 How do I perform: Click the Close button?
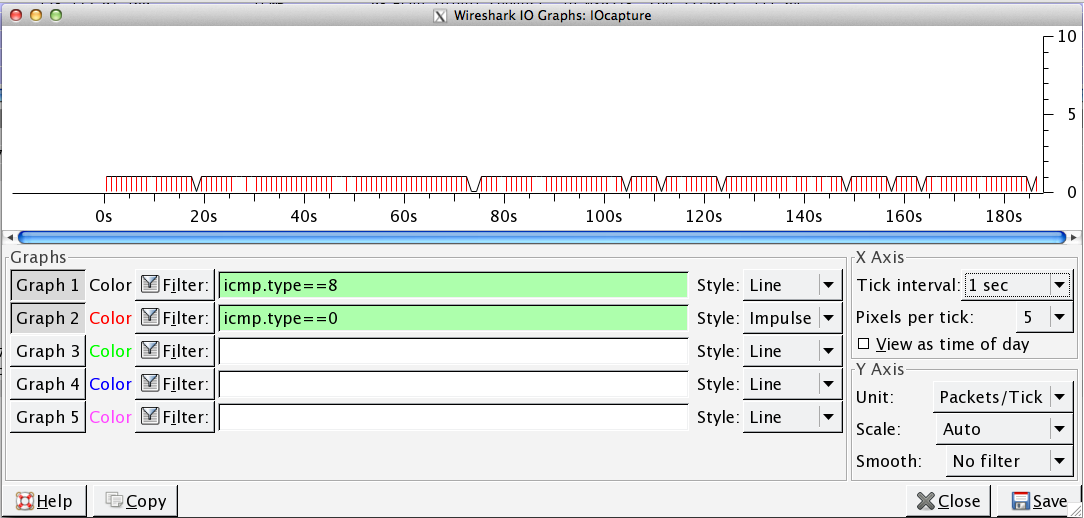[948, 501]
